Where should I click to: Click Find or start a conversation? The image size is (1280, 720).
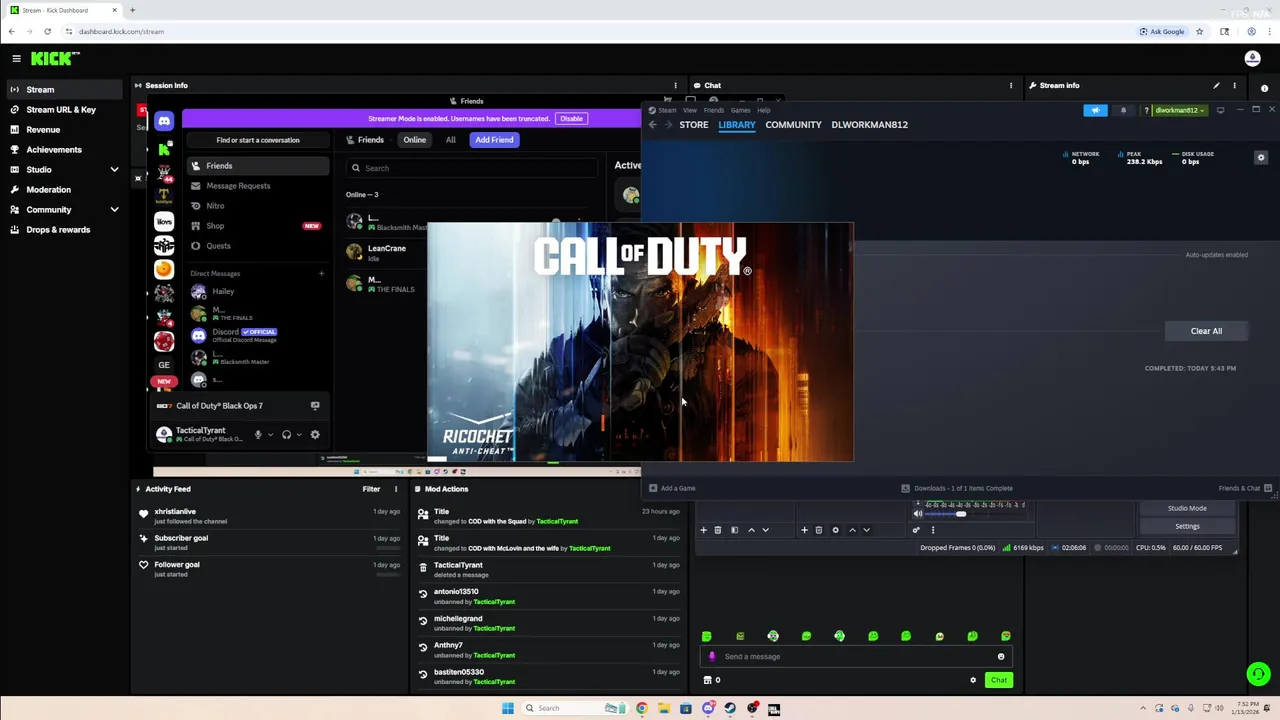pos(258,140)
